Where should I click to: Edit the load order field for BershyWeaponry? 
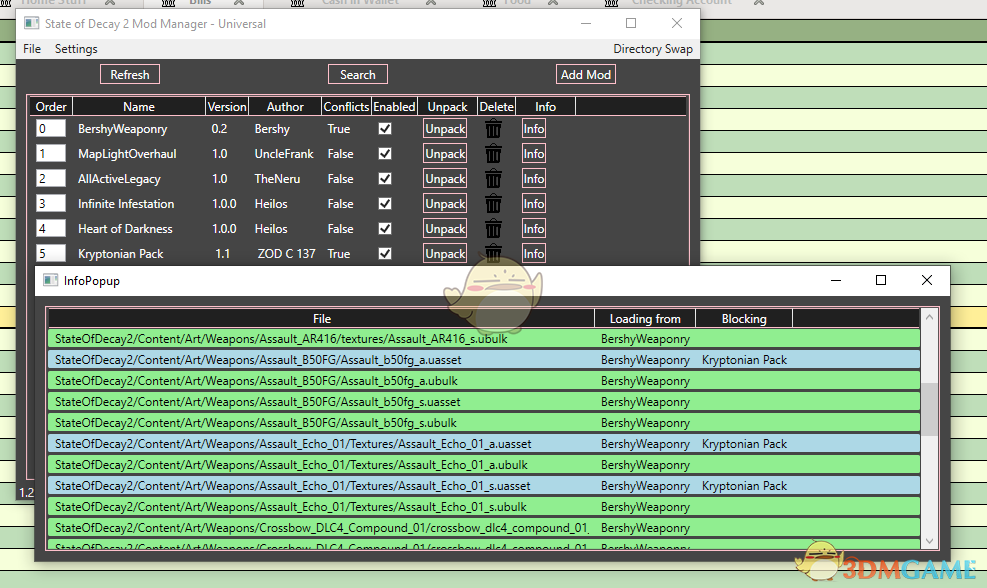pos(50,129)
